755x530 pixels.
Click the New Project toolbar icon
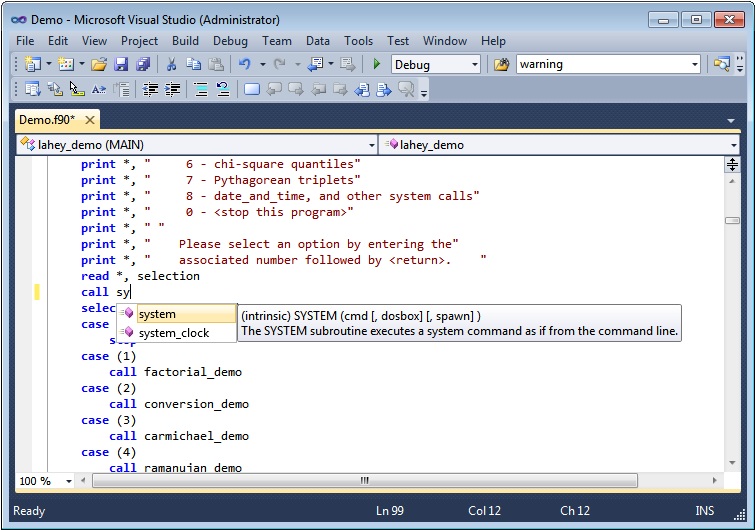33,64
